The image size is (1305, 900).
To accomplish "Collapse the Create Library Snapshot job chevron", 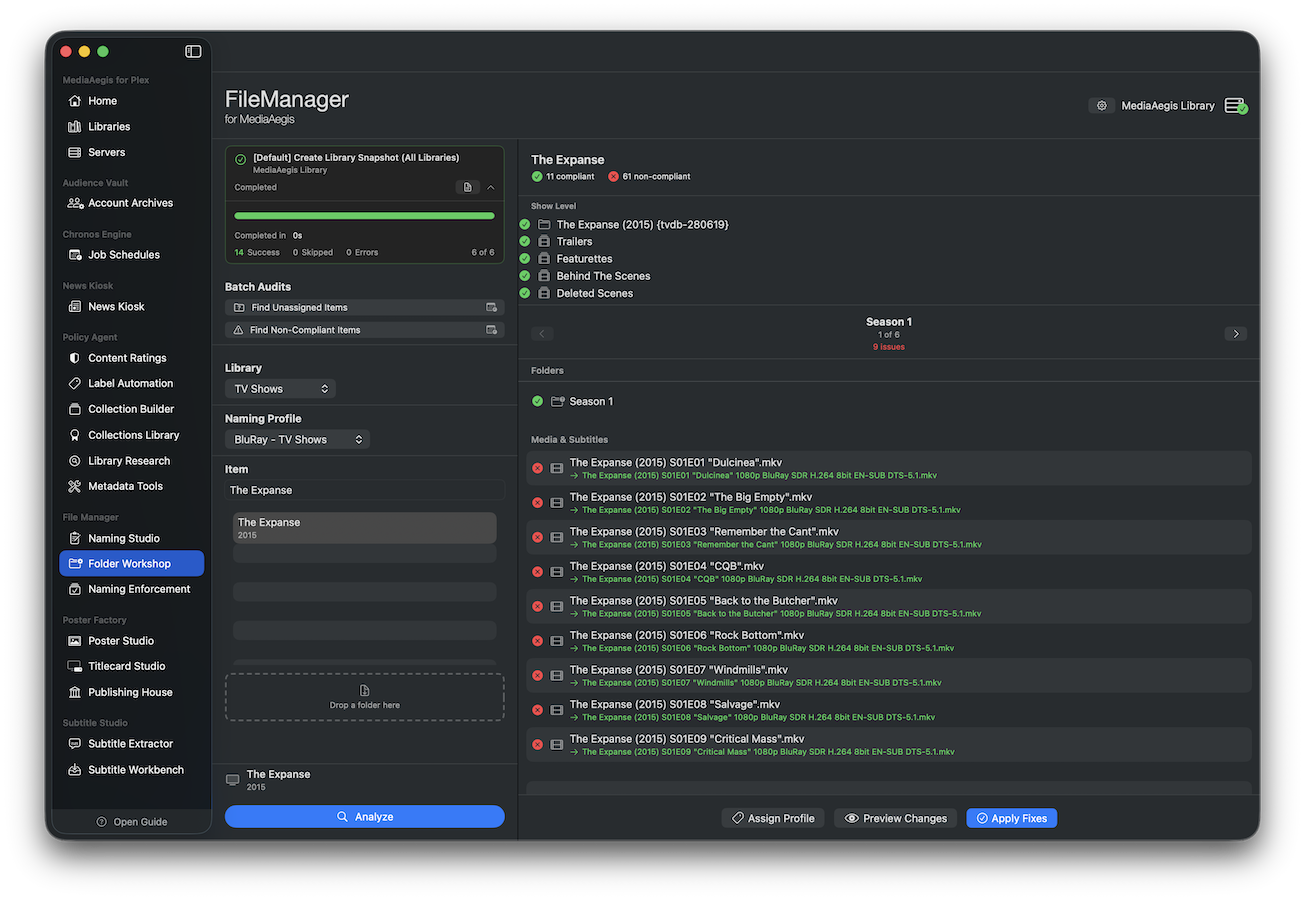I will (491, 187).
